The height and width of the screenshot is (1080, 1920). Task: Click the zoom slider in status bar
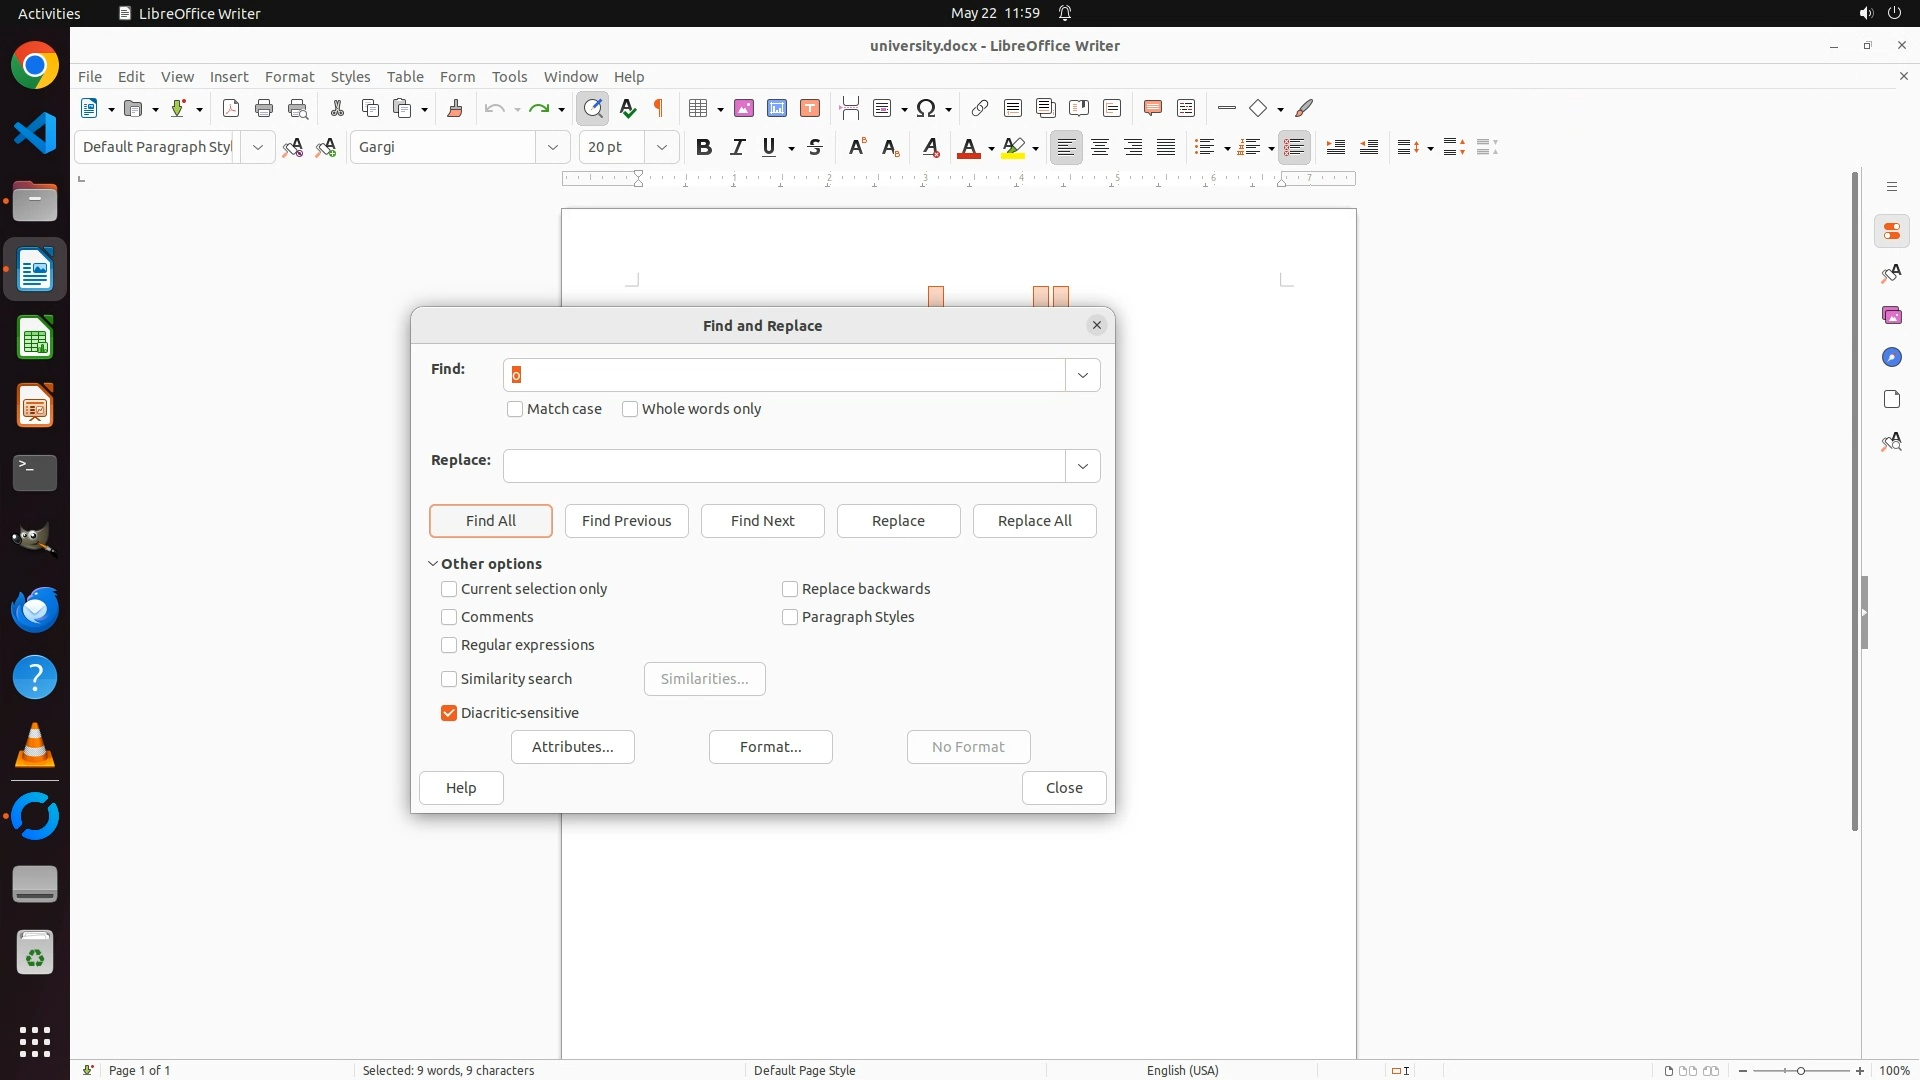[x=1800, y=1070]
